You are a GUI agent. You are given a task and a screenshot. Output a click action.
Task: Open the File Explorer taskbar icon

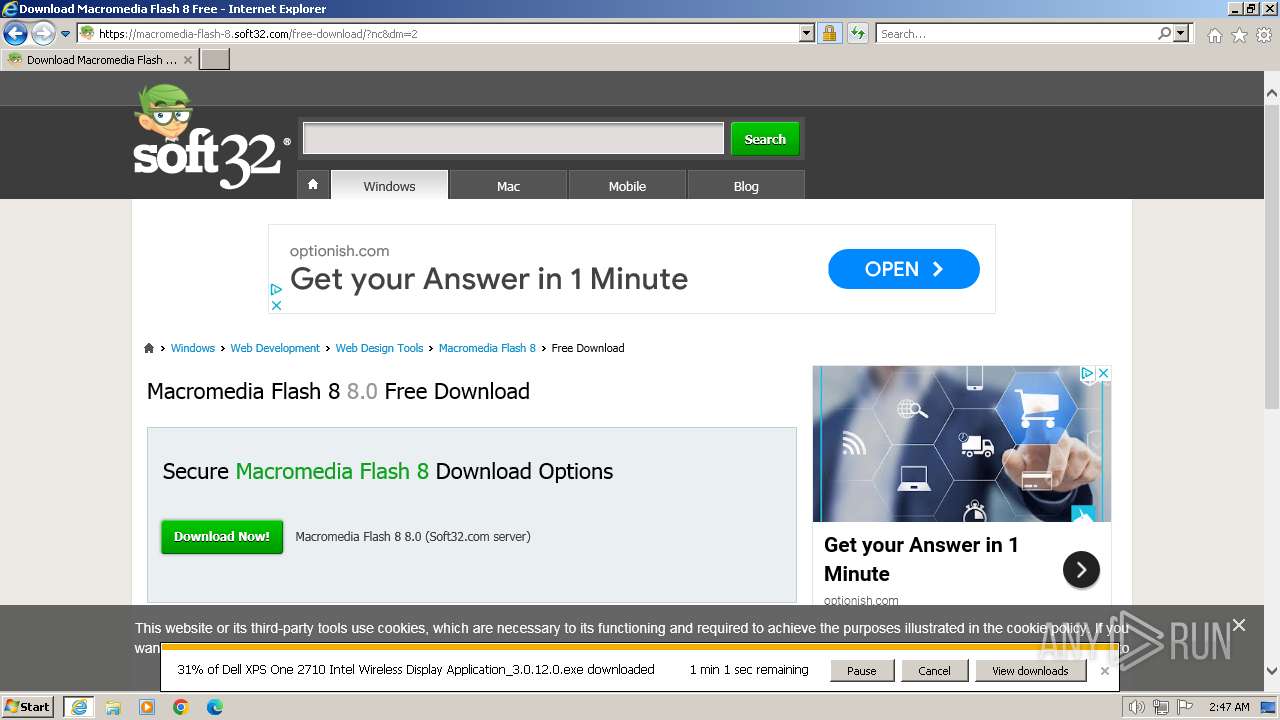point(113,707)
